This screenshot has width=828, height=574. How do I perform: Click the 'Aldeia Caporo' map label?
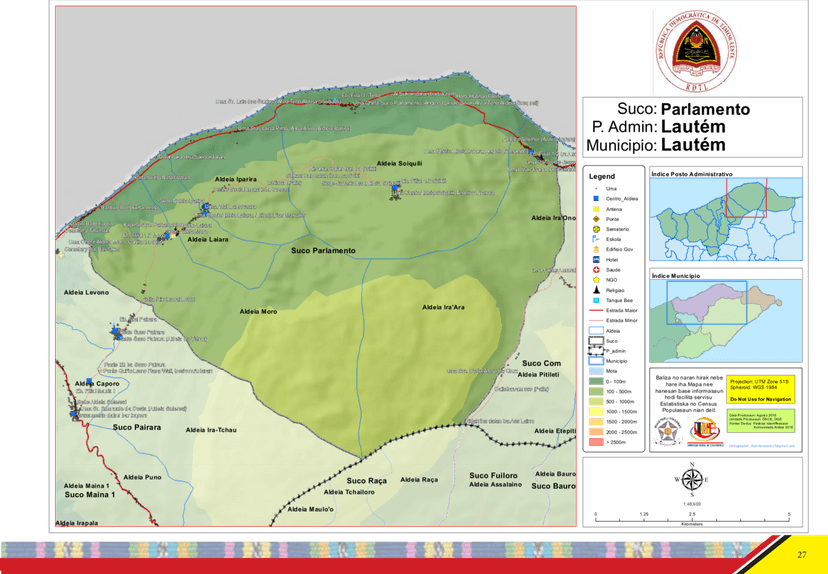[x=97, y=384]
